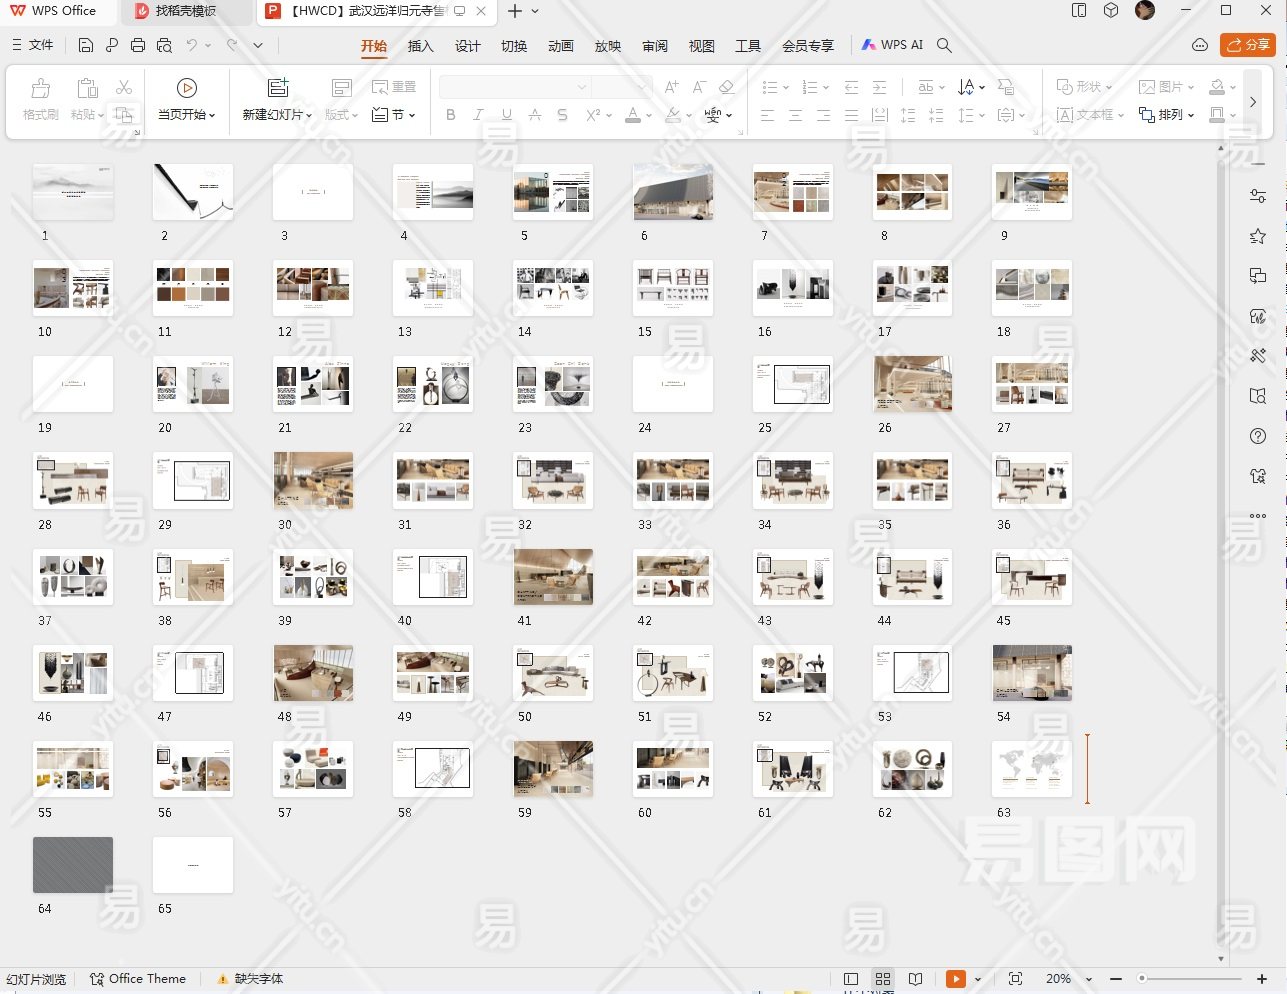This screenshot has height=994, width=1287.
Task: Expand the 20% zoom level dropdown
Action: pos(1089,980)
